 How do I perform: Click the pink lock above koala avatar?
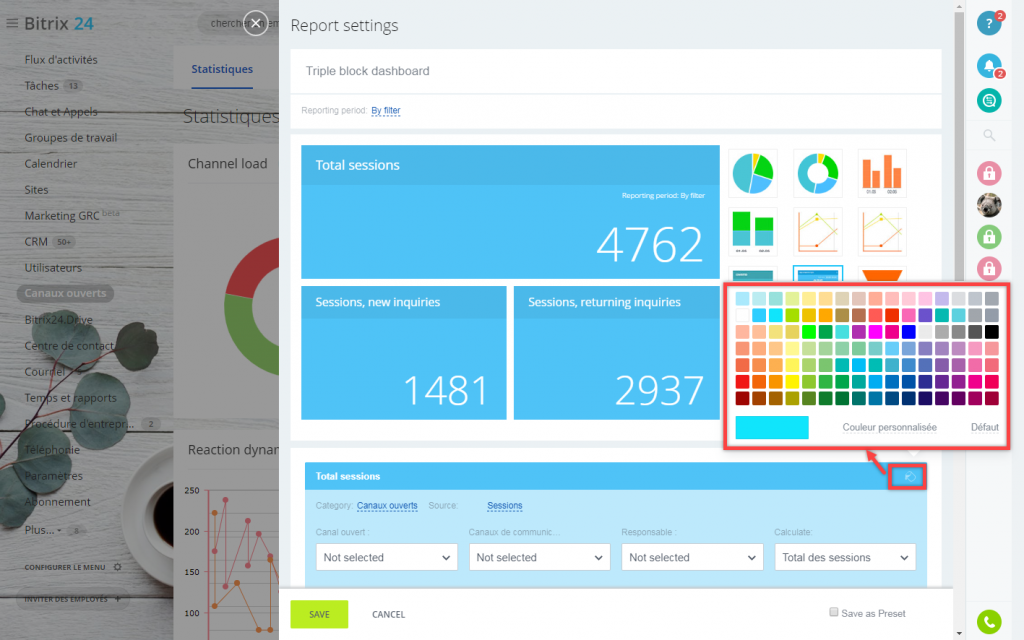pos(989,173)
